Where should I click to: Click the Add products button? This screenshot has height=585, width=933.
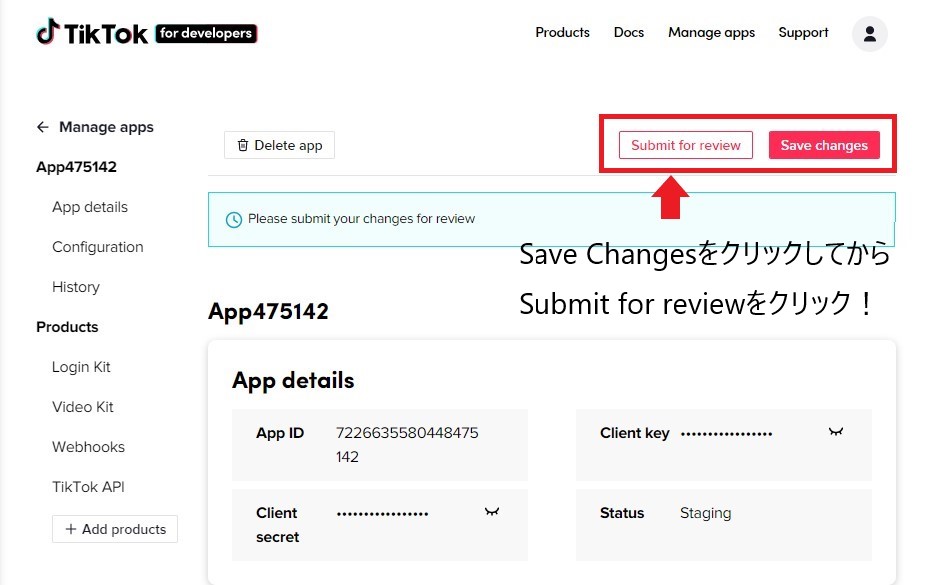pos(115,529)
